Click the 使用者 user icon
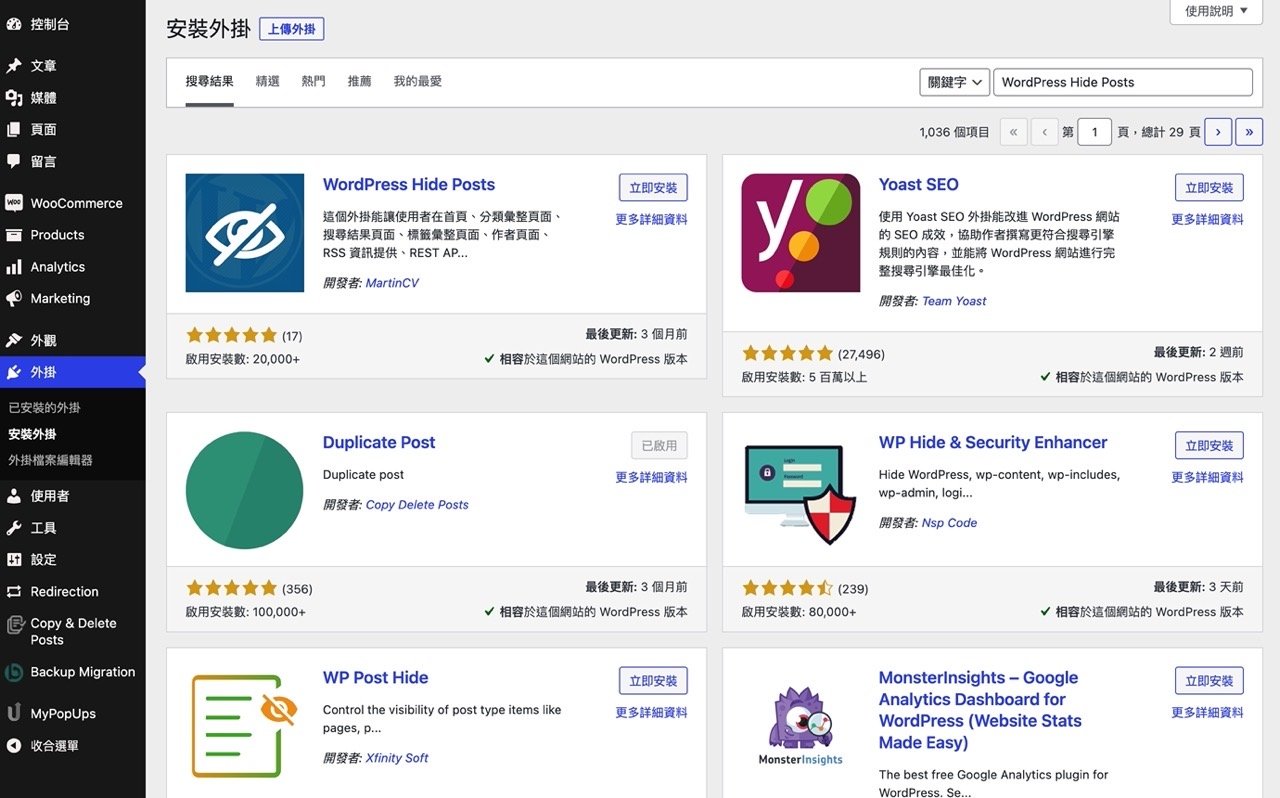1280x798 pixels. (14, 496)
